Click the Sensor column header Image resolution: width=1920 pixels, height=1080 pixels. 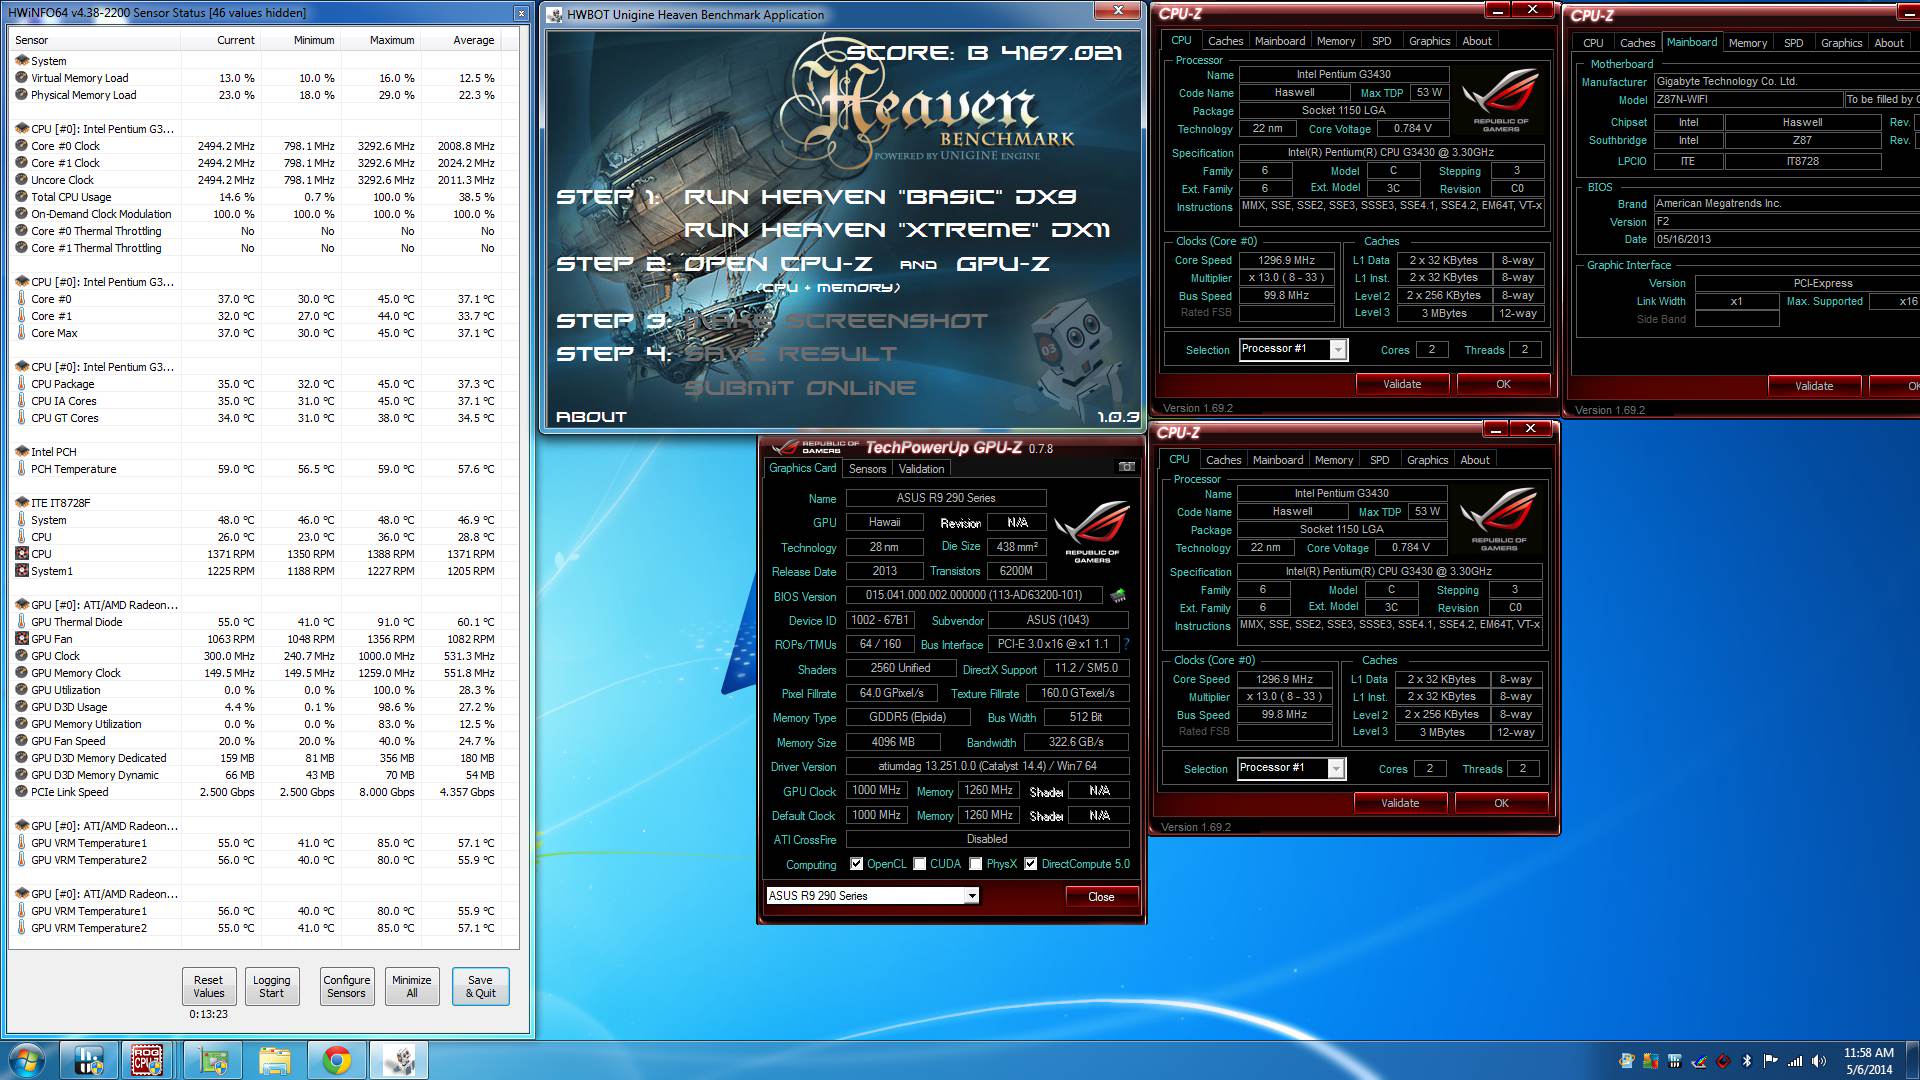click(95, 40)
